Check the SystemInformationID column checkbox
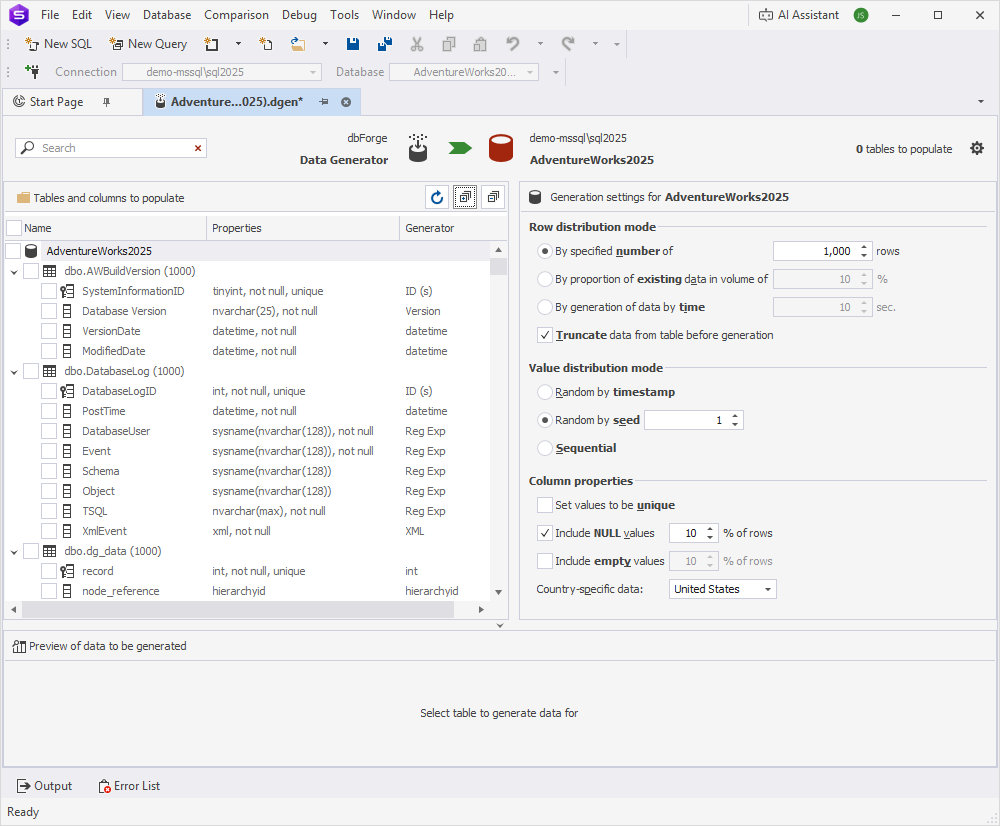Screen dimensions: 1000x826 click(49, 291)
